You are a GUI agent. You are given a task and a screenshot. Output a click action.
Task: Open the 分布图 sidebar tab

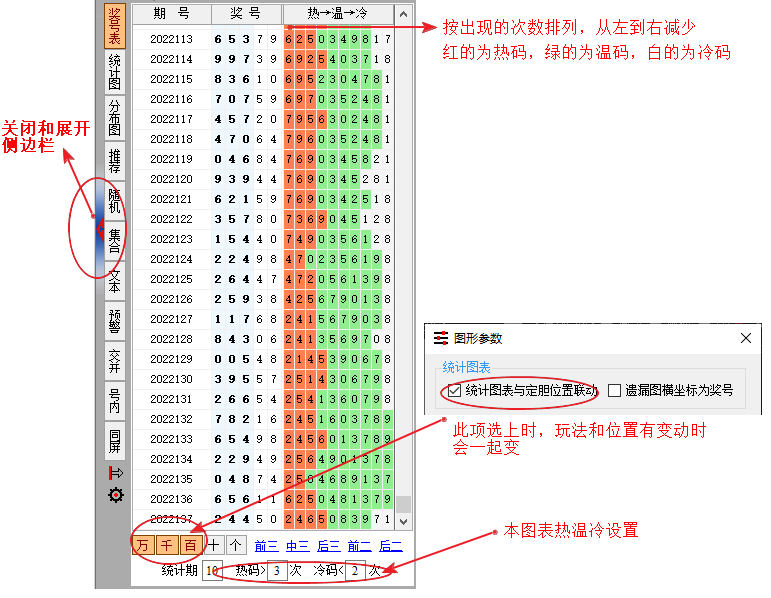click(x=115, y=116)
